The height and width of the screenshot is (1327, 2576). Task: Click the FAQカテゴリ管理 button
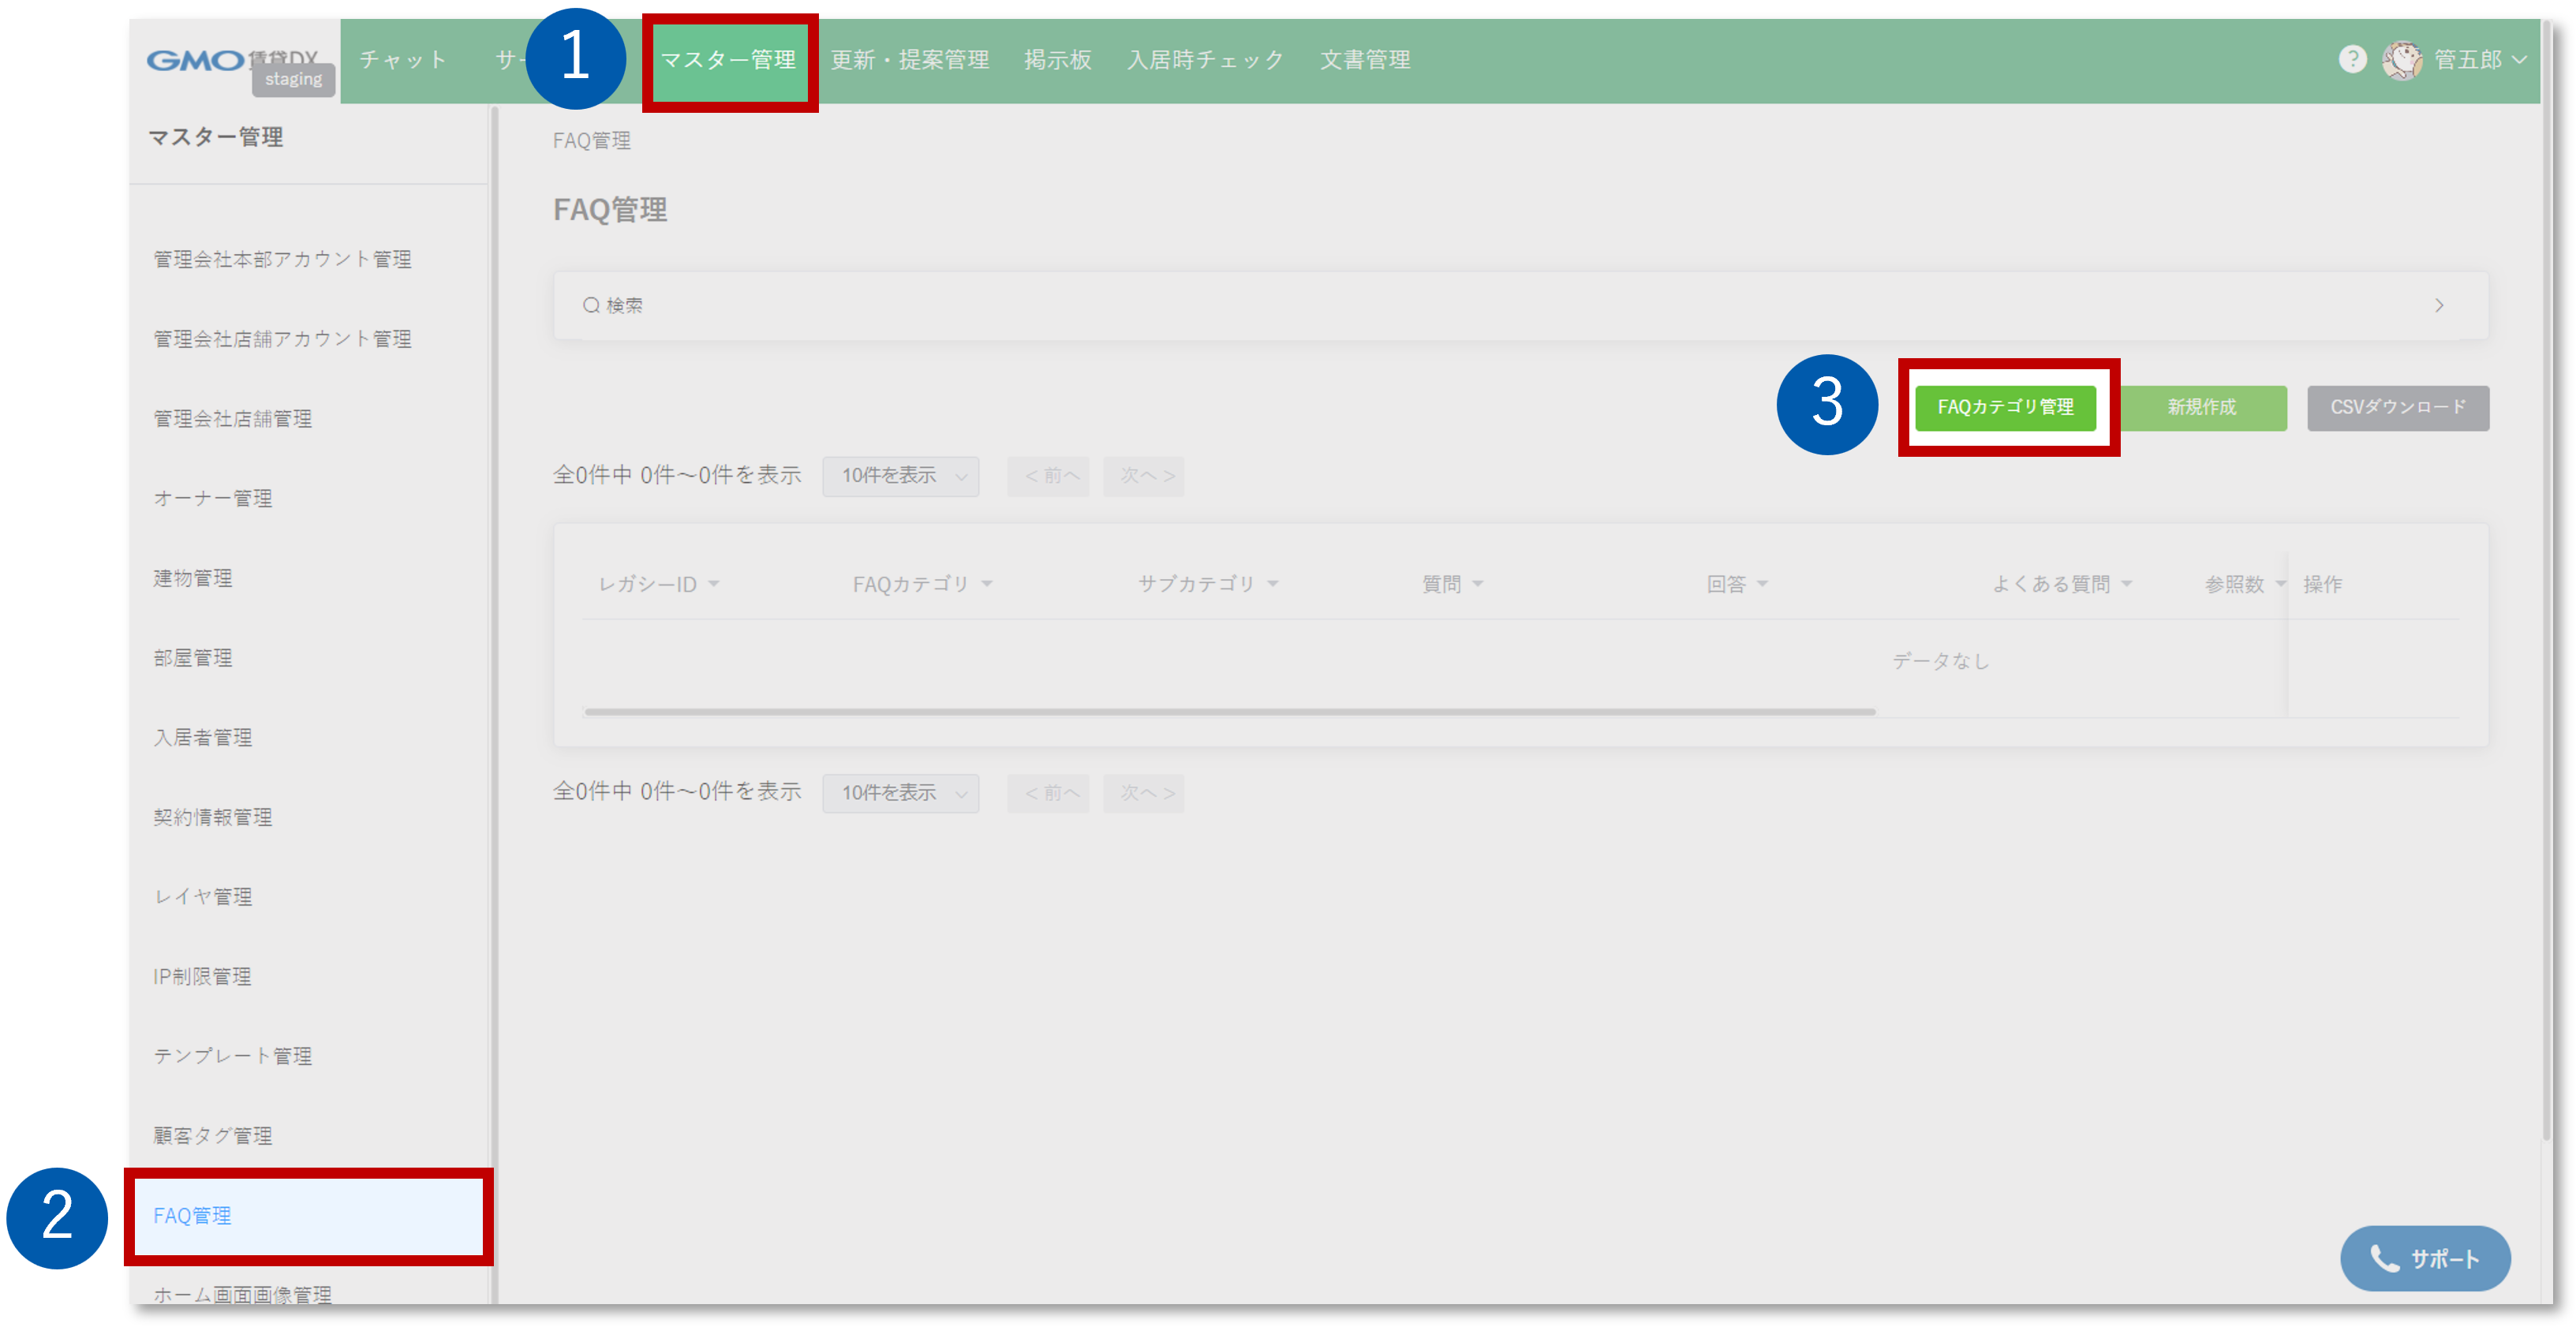point(2006,408)
